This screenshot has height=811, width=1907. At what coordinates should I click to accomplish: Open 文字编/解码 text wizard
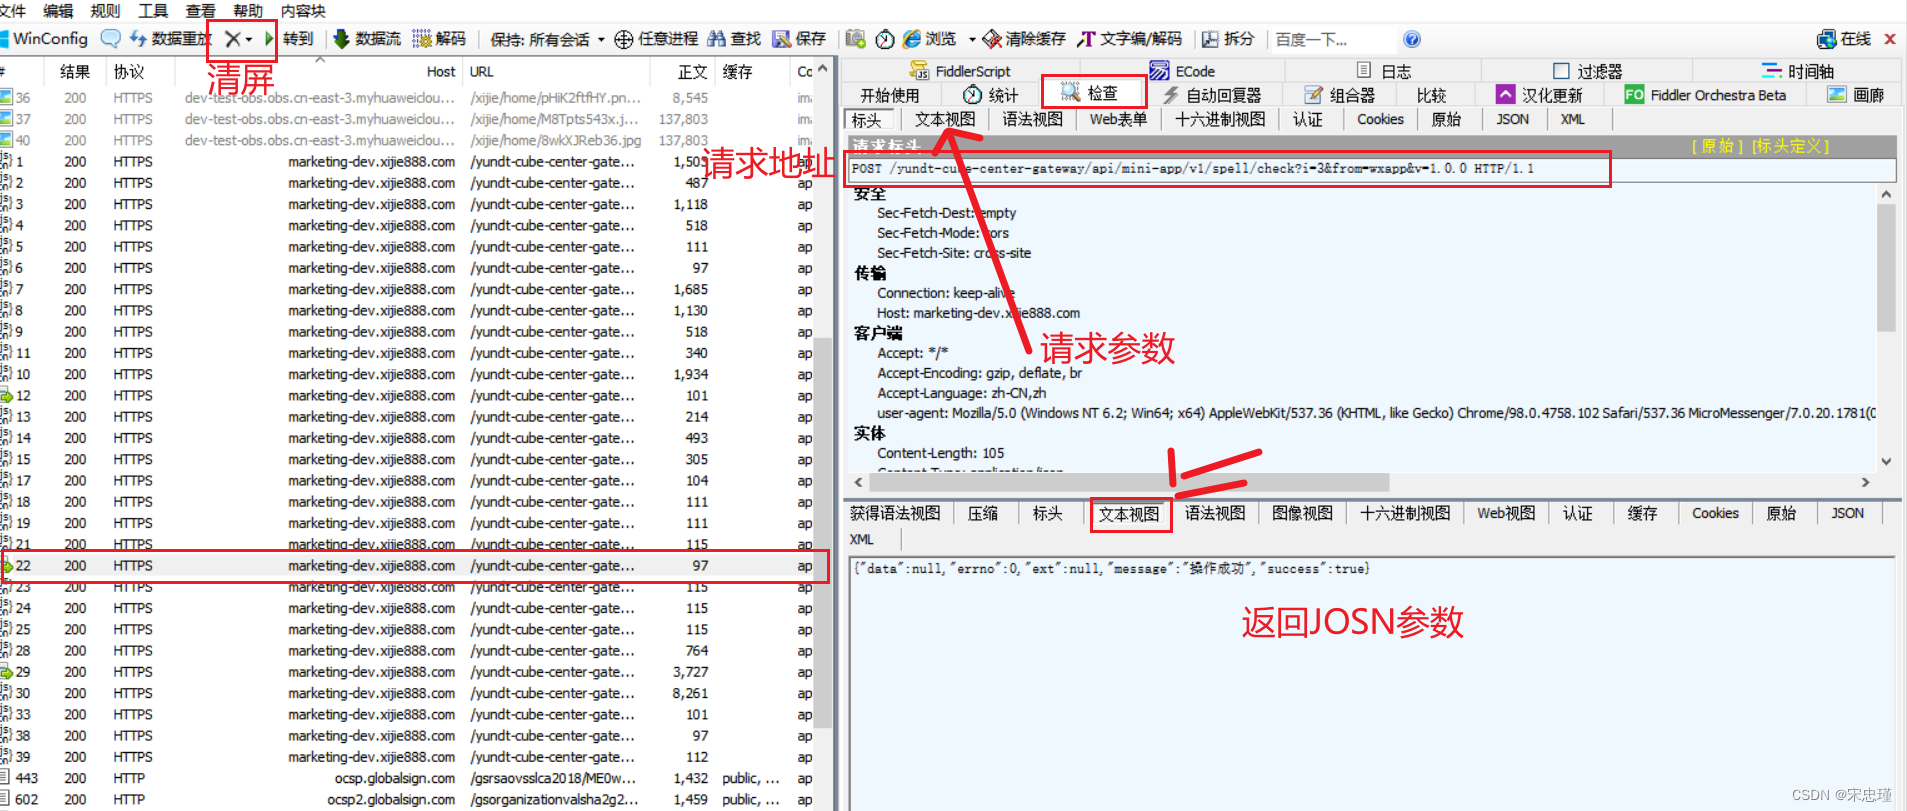point(1130,39)
